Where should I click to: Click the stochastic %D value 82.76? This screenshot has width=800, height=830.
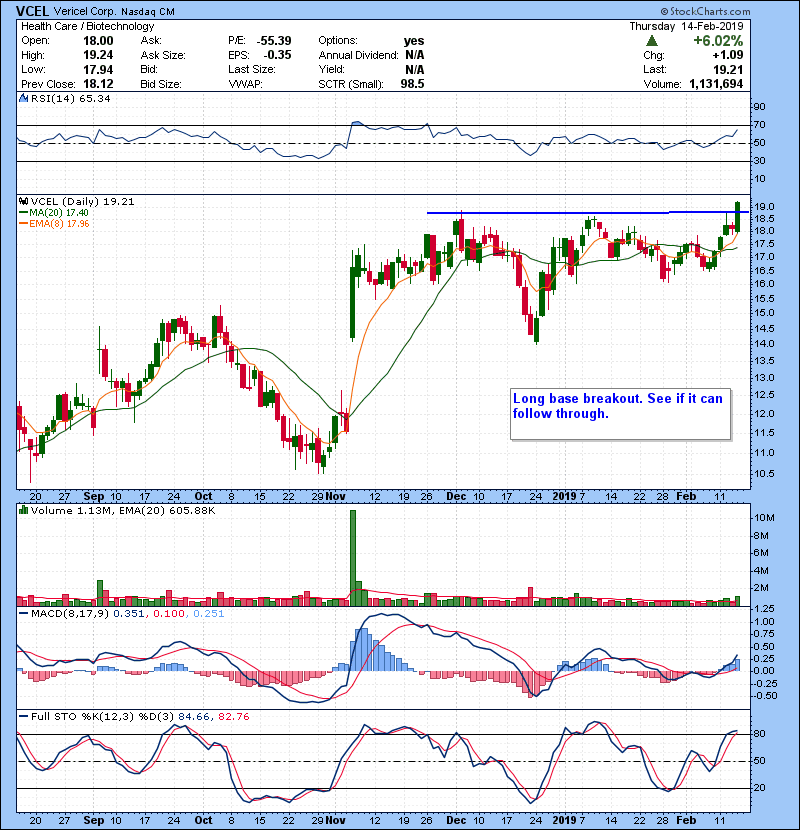click(233, 717)
